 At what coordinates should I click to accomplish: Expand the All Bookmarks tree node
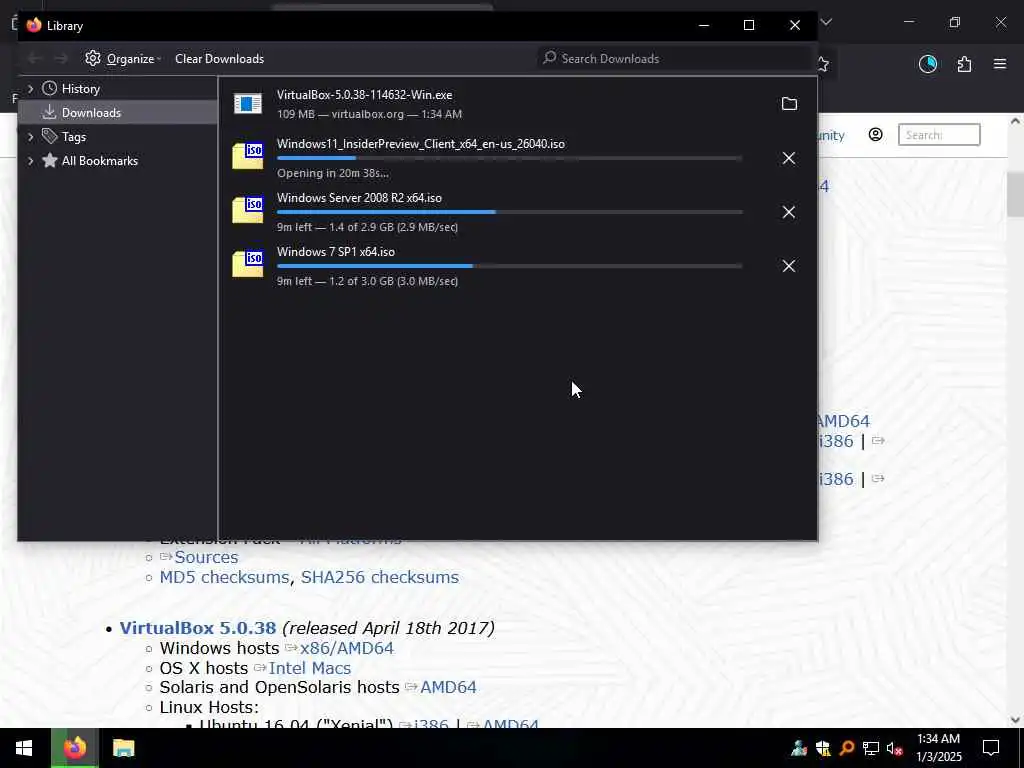click(30, 161)
